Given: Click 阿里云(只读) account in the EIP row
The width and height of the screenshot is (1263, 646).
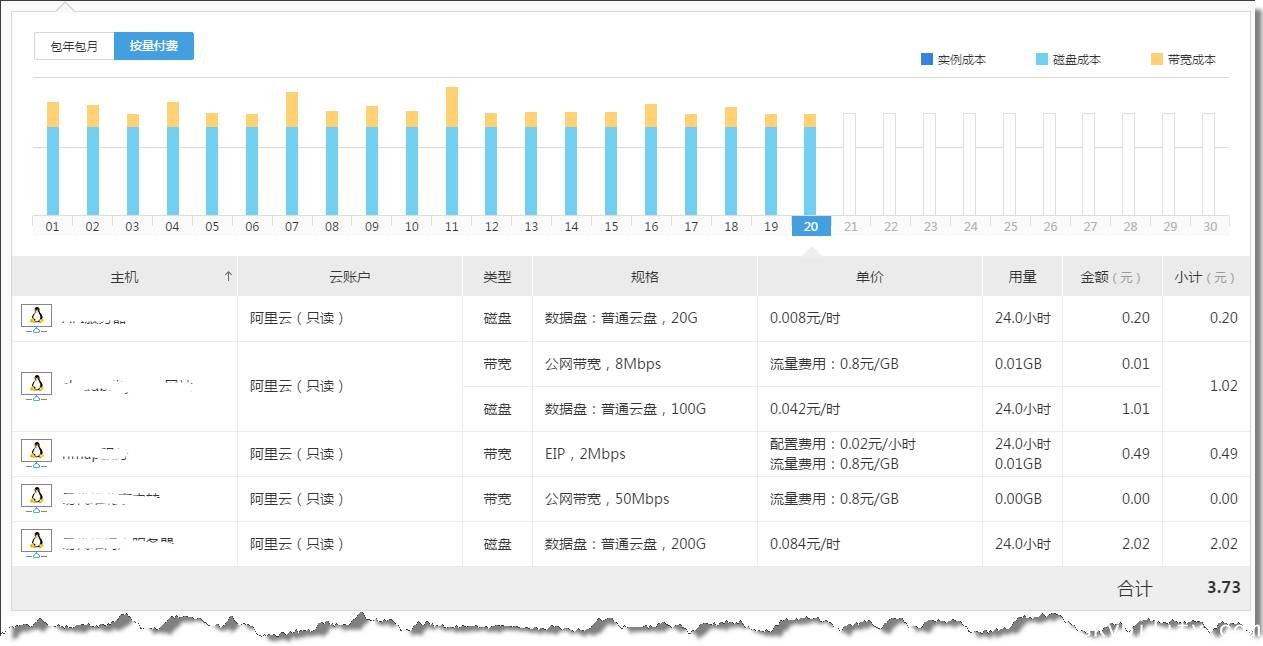Looking at the screenshot, I should click(x=297, y=454).
